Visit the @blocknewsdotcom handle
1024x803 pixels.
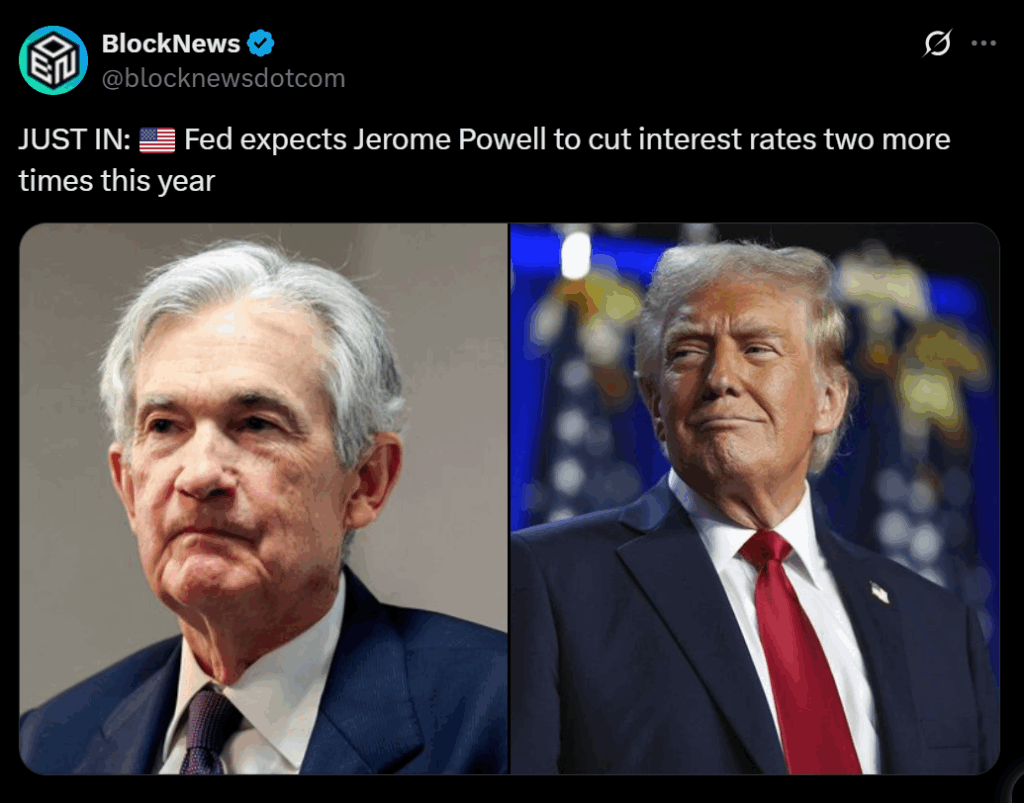click(x=223, y=78)
